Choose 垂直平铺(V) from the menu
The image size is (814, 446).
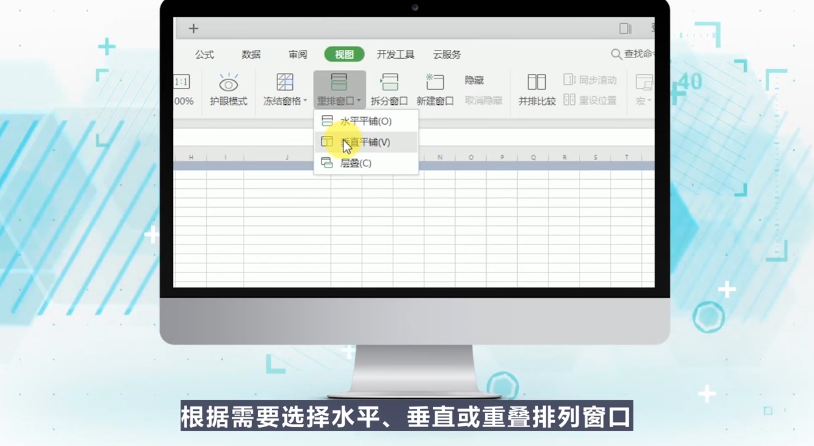365,142
